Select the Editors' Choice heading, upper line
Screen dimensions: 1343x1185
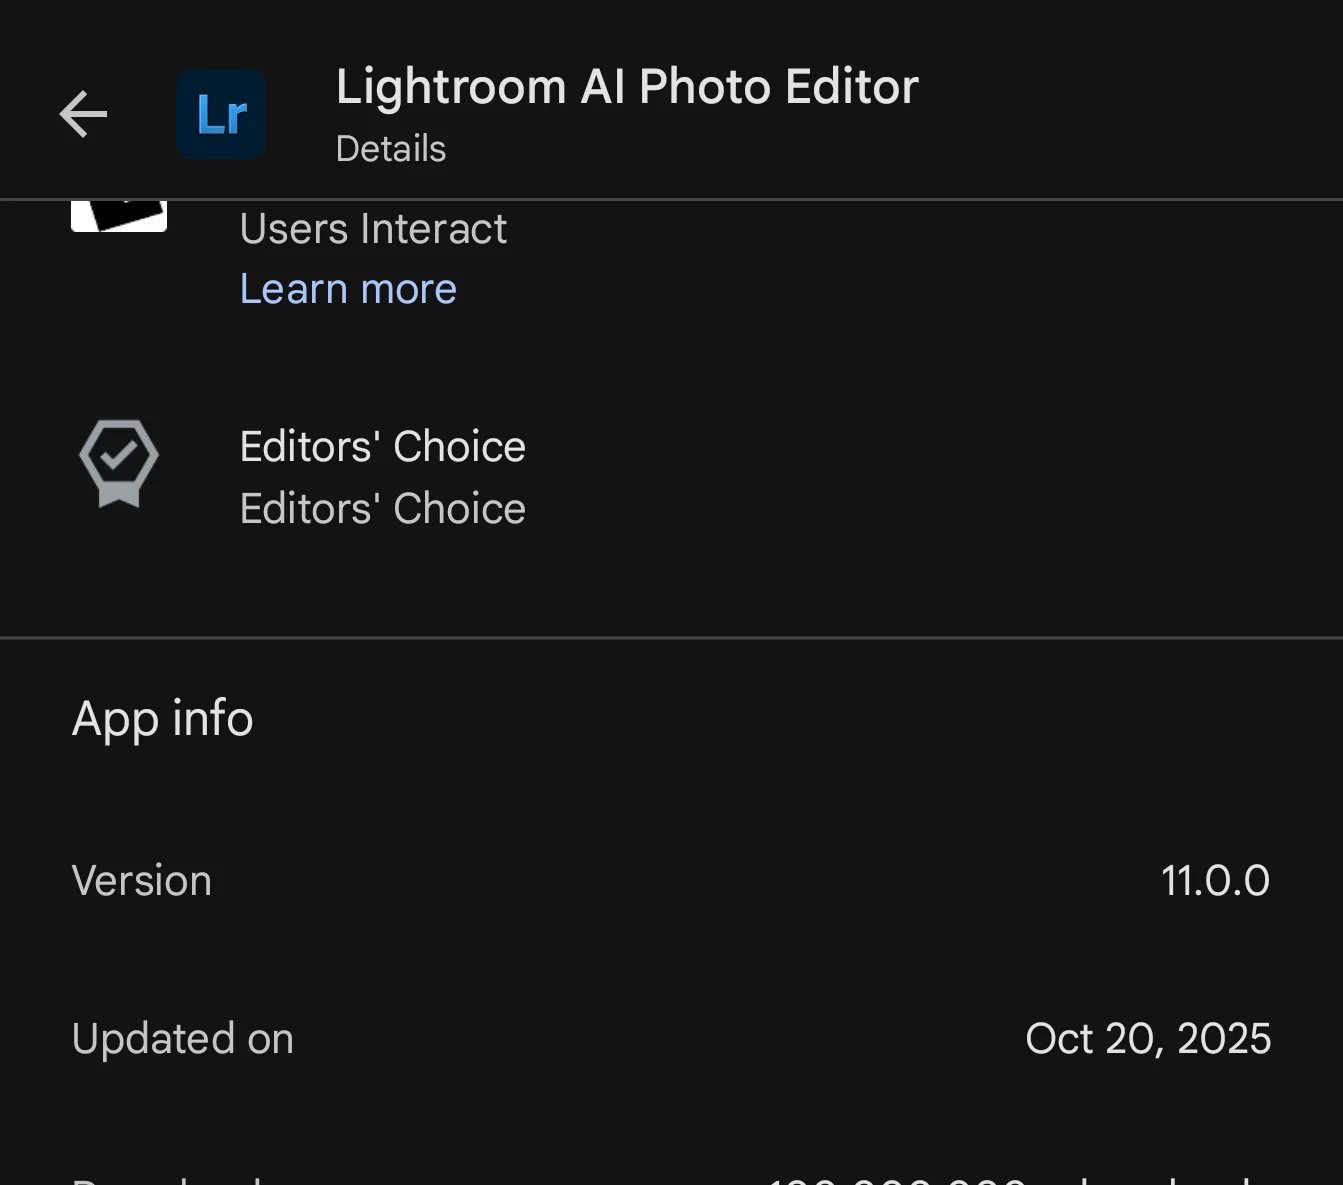pyautogui.click(x=382, y=447)
